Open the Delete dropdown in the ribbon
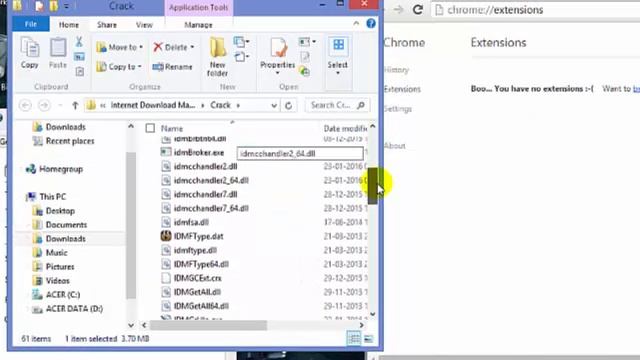The width and height of the screenshot is (640, 360). click(x=173, y=47)
